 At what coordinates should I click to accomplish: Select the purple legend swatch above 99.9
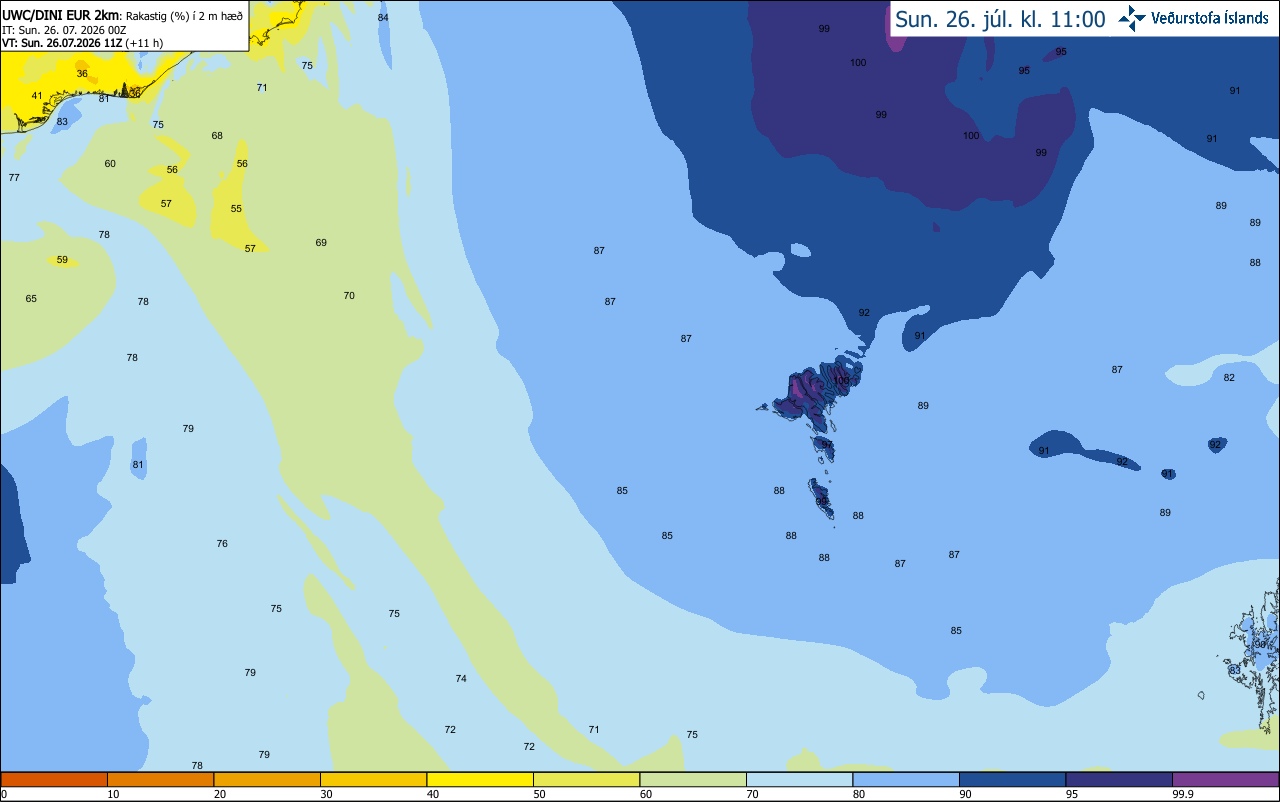point(1225,779)
